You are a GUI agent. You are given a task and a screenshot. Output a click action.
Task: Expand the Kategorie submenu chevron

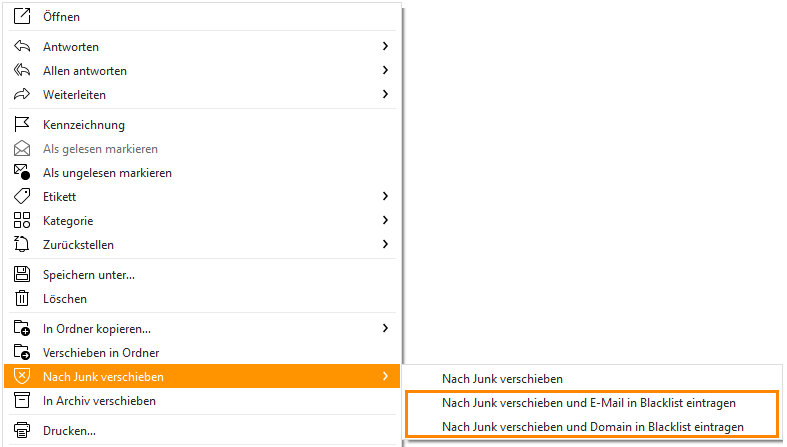click(x=385, y=220)
